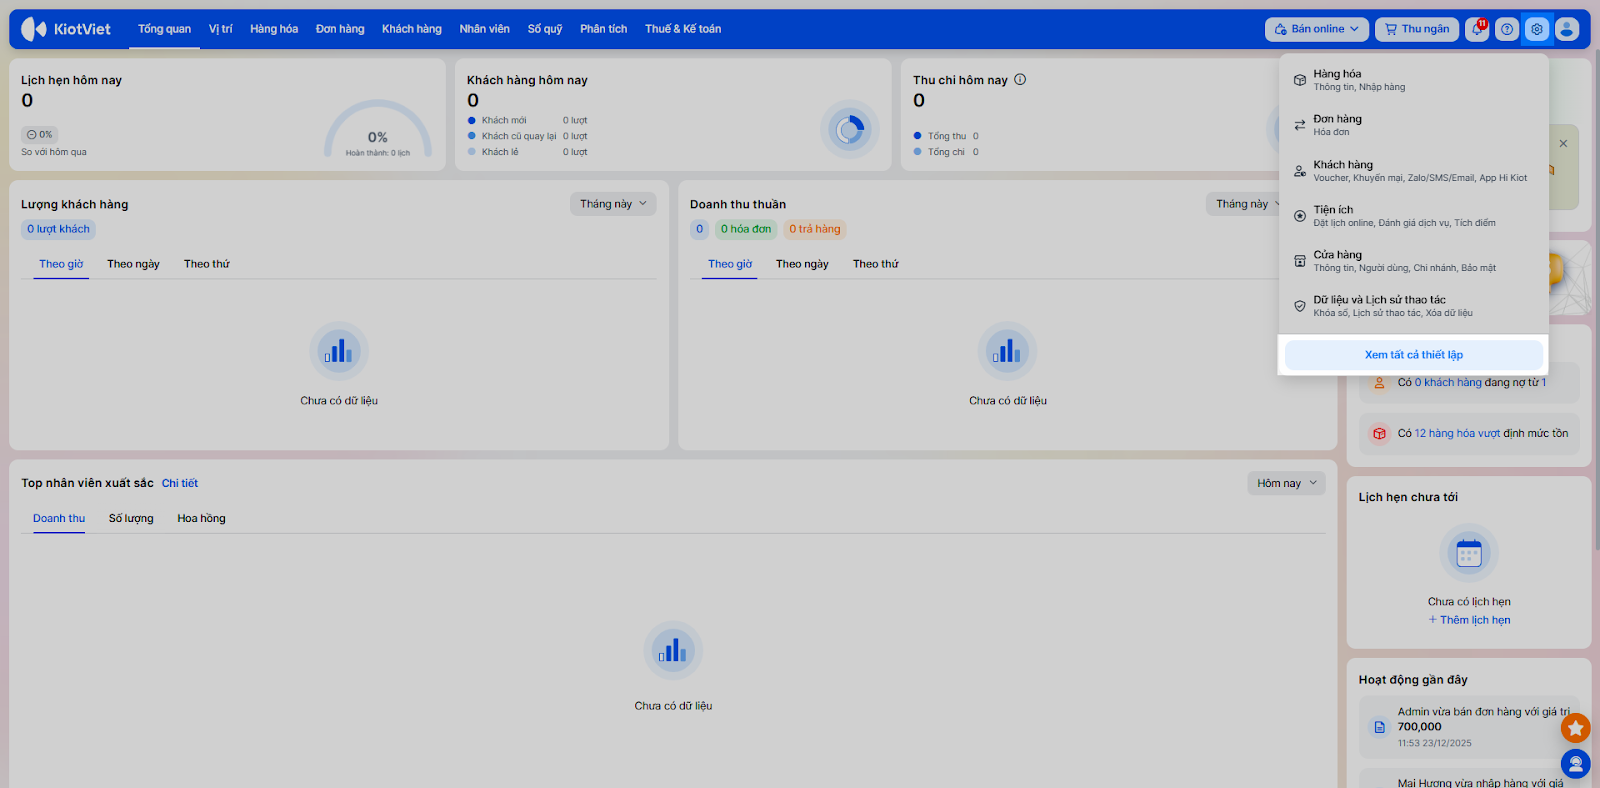
Task: Open the help question-mark icon
Action: pos(1507,29)
